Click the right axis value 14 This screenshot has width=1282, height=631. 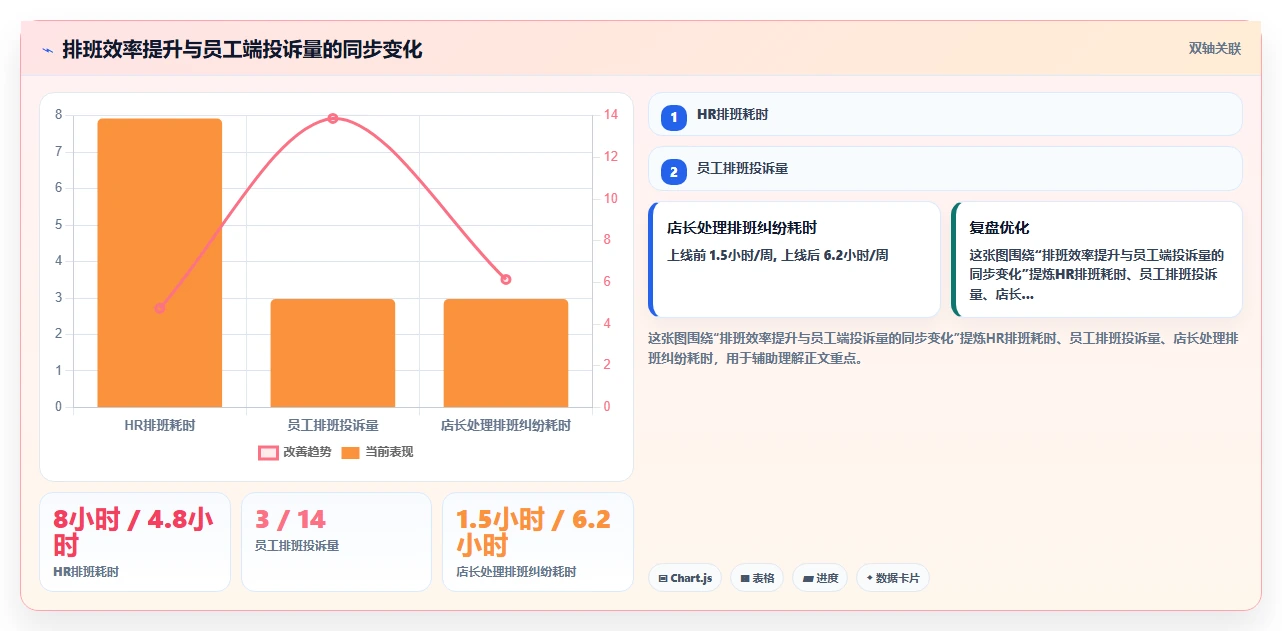coord(611,115)
